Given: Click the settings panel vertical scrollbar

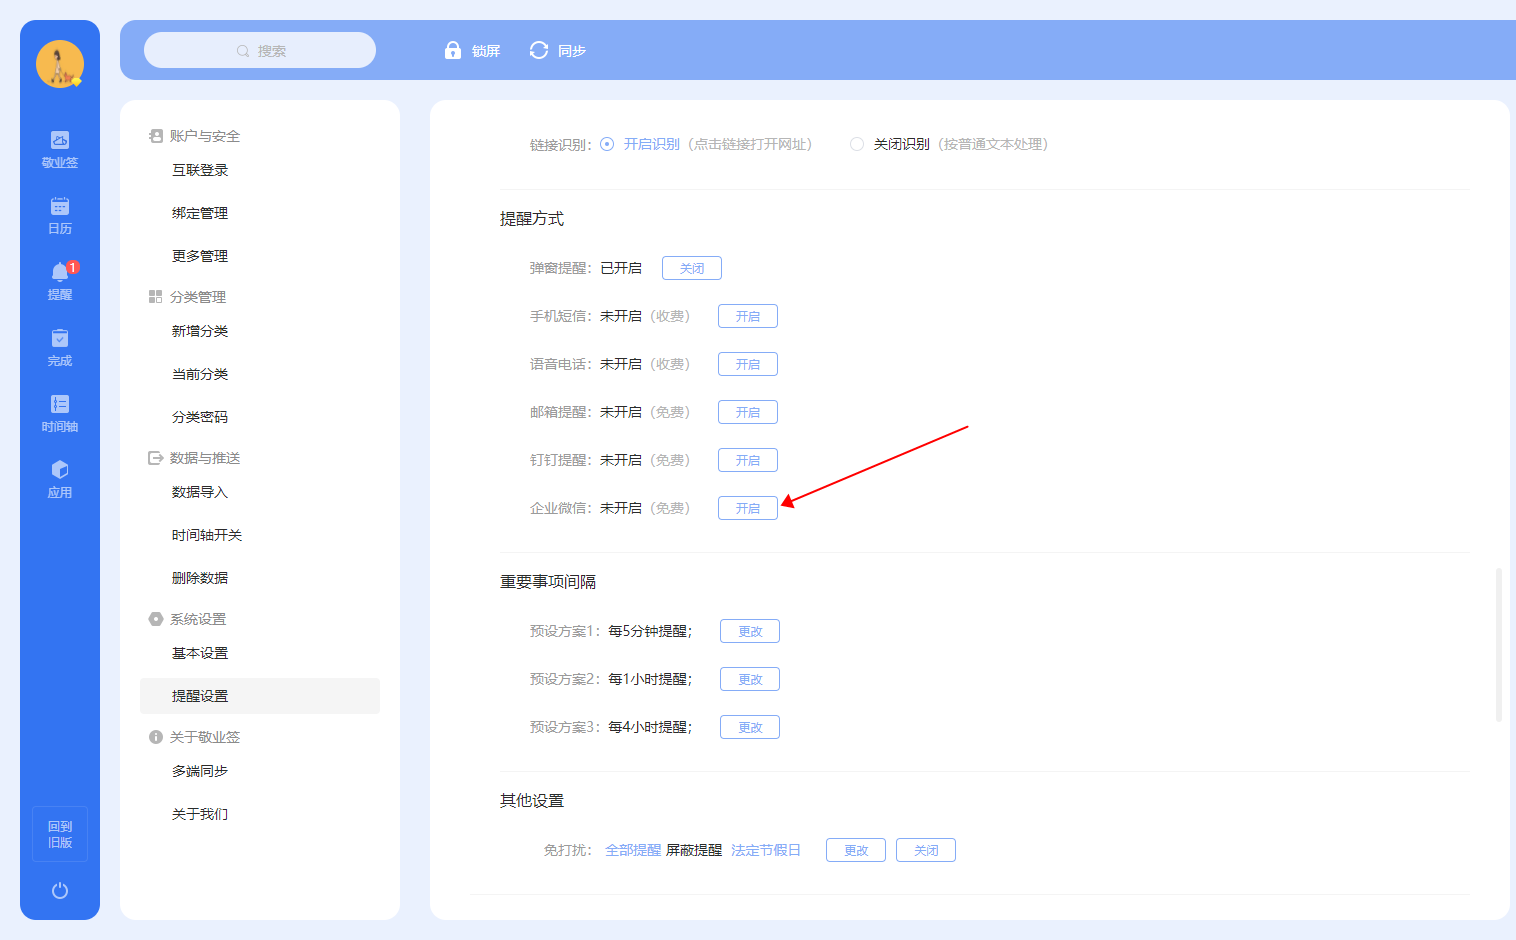Looking at the screenshot, I should [x=1498, y=645].
